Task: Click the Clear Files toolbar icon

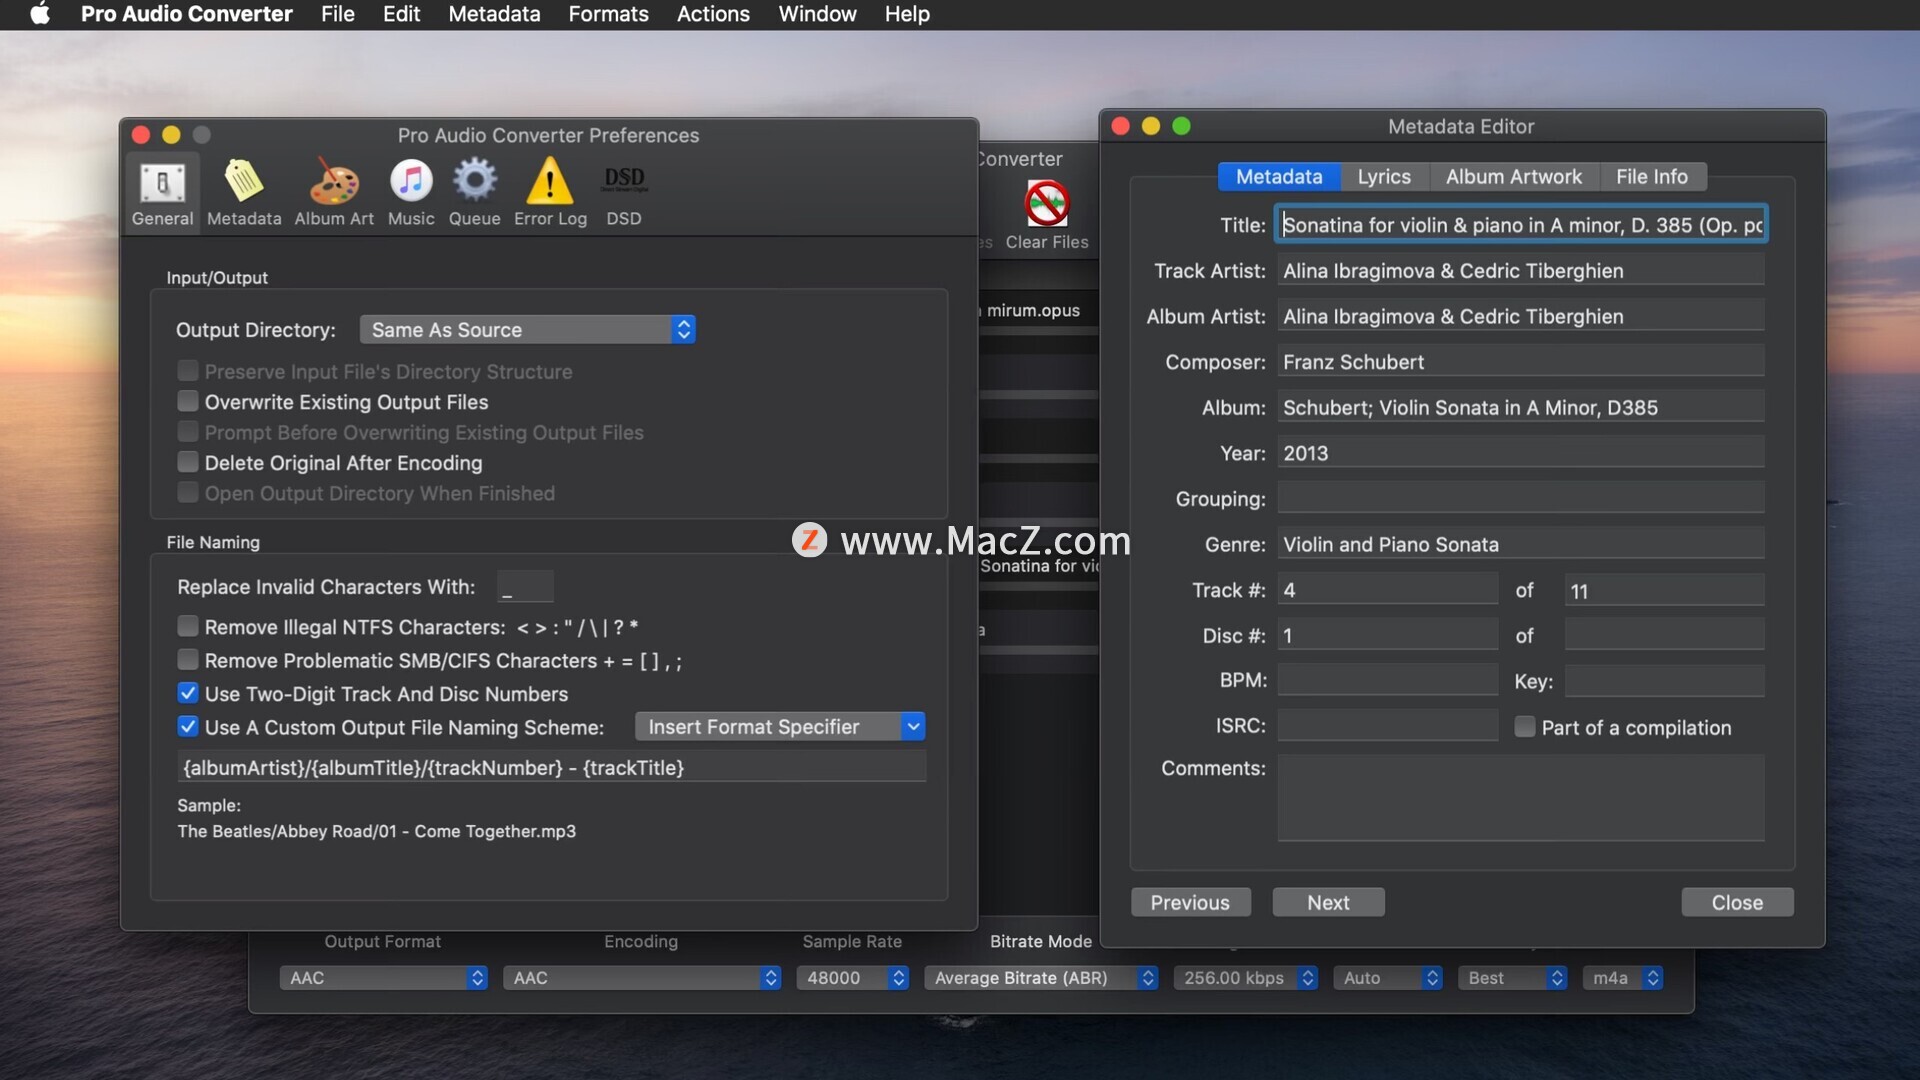Action: pyautogui.click(x=1047, y=214)
